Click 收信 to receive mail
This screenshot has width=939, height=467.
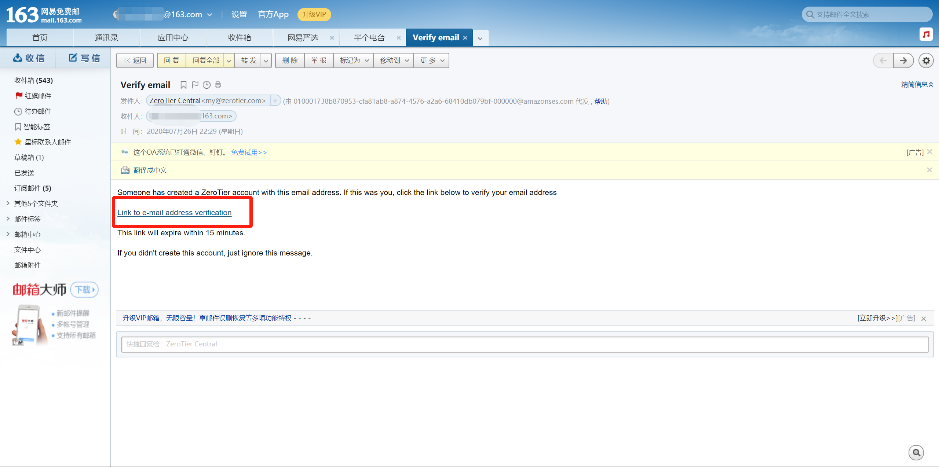[28, 58]
